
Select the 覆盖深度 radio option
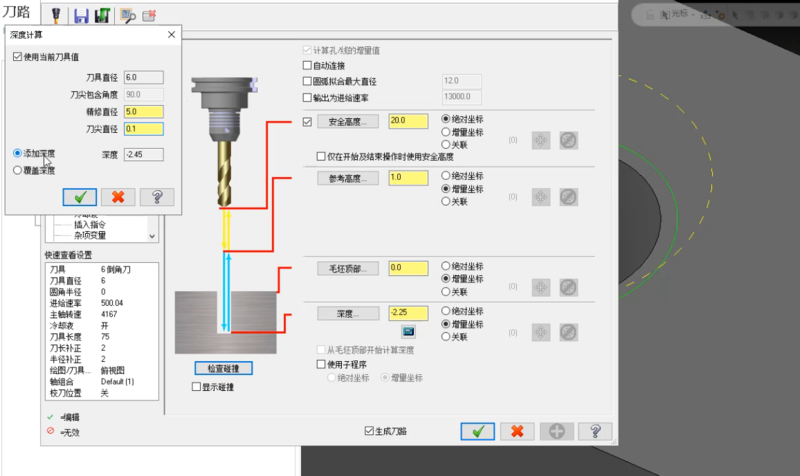[x=18, y=170]
